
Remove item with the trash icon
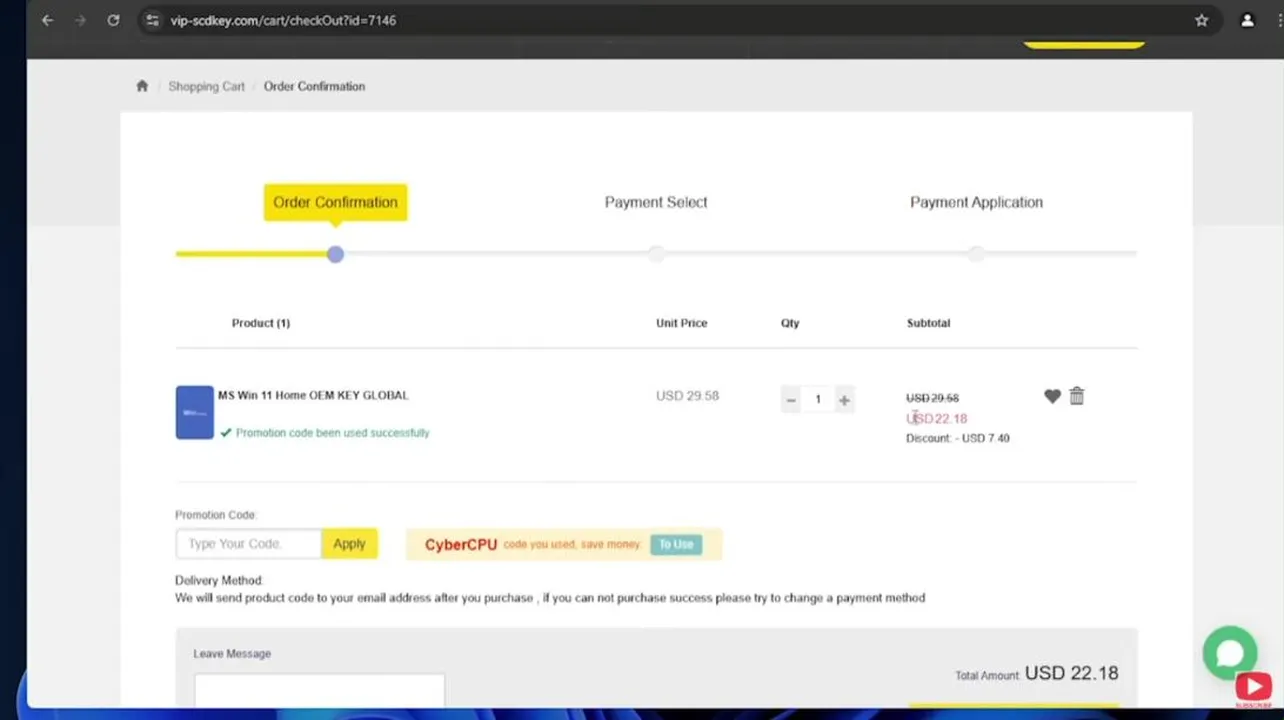1077,396
